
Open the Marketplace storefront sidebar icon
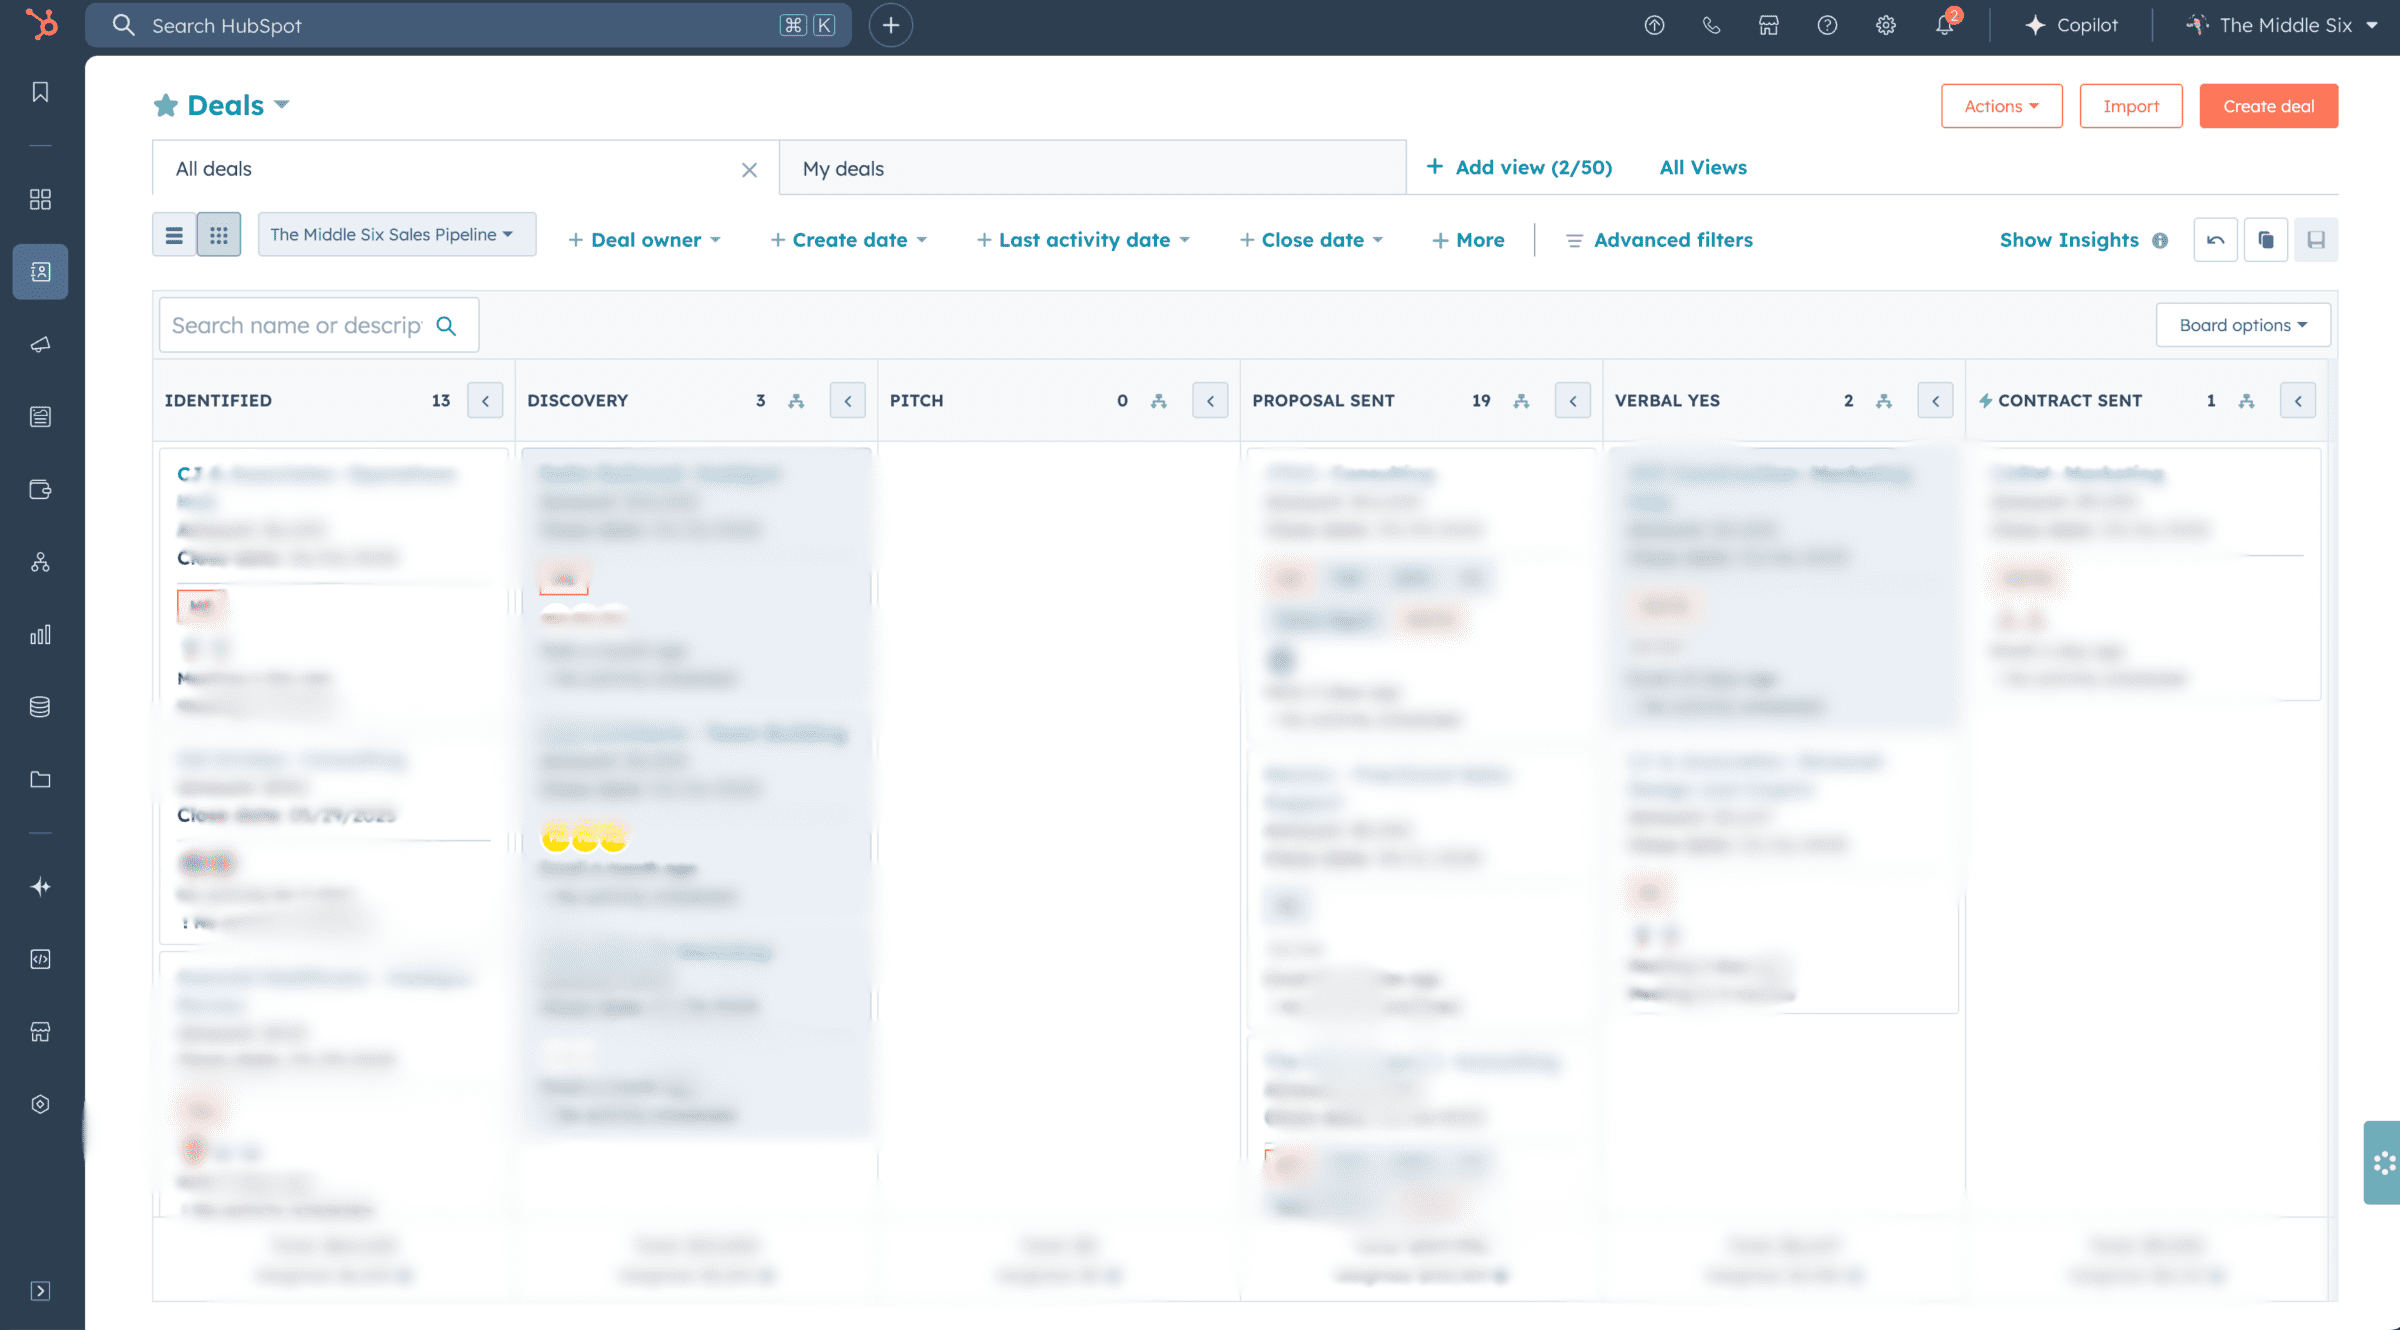coord(40,1032)
